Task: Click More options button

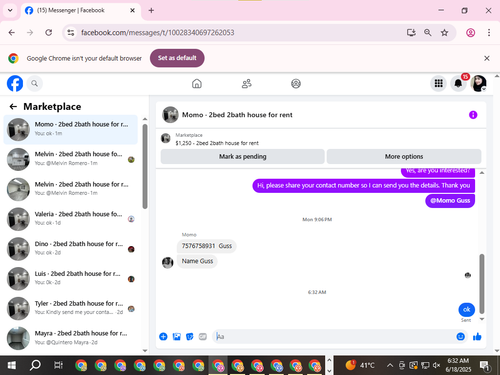Action: coord(404,156)
